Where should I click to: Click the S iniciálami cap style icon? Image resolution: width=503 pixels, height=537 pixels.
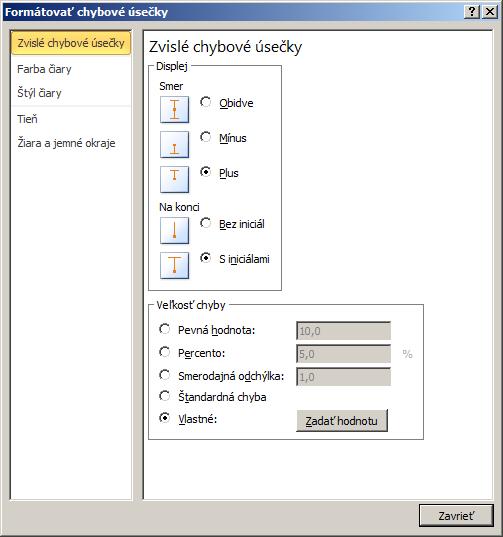[x=174, y=265]
